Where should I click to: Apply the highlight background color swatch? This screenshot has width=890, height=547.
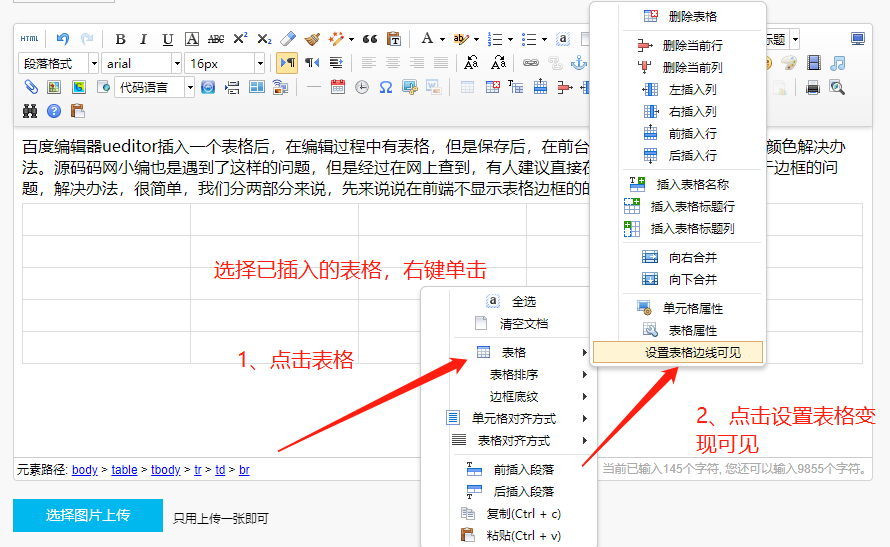pyautogui.click(x=461, y=39)
